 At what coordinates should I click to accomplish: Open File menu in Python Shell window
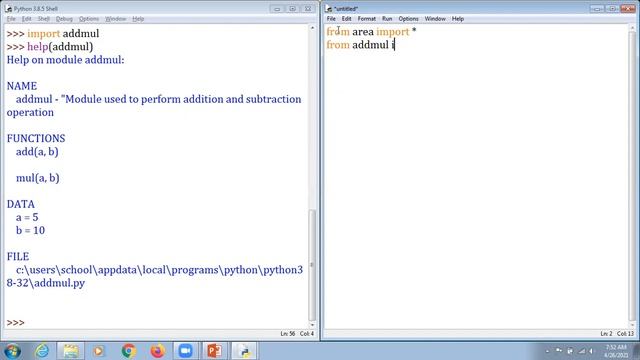(11, 19)
